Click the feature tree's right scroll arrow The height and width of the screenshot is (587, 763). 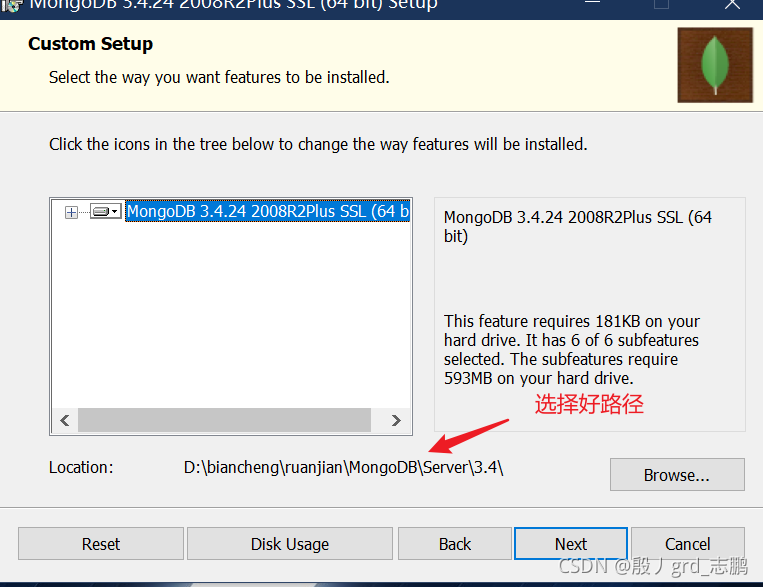pyautogui.click(x=396, y=420)
